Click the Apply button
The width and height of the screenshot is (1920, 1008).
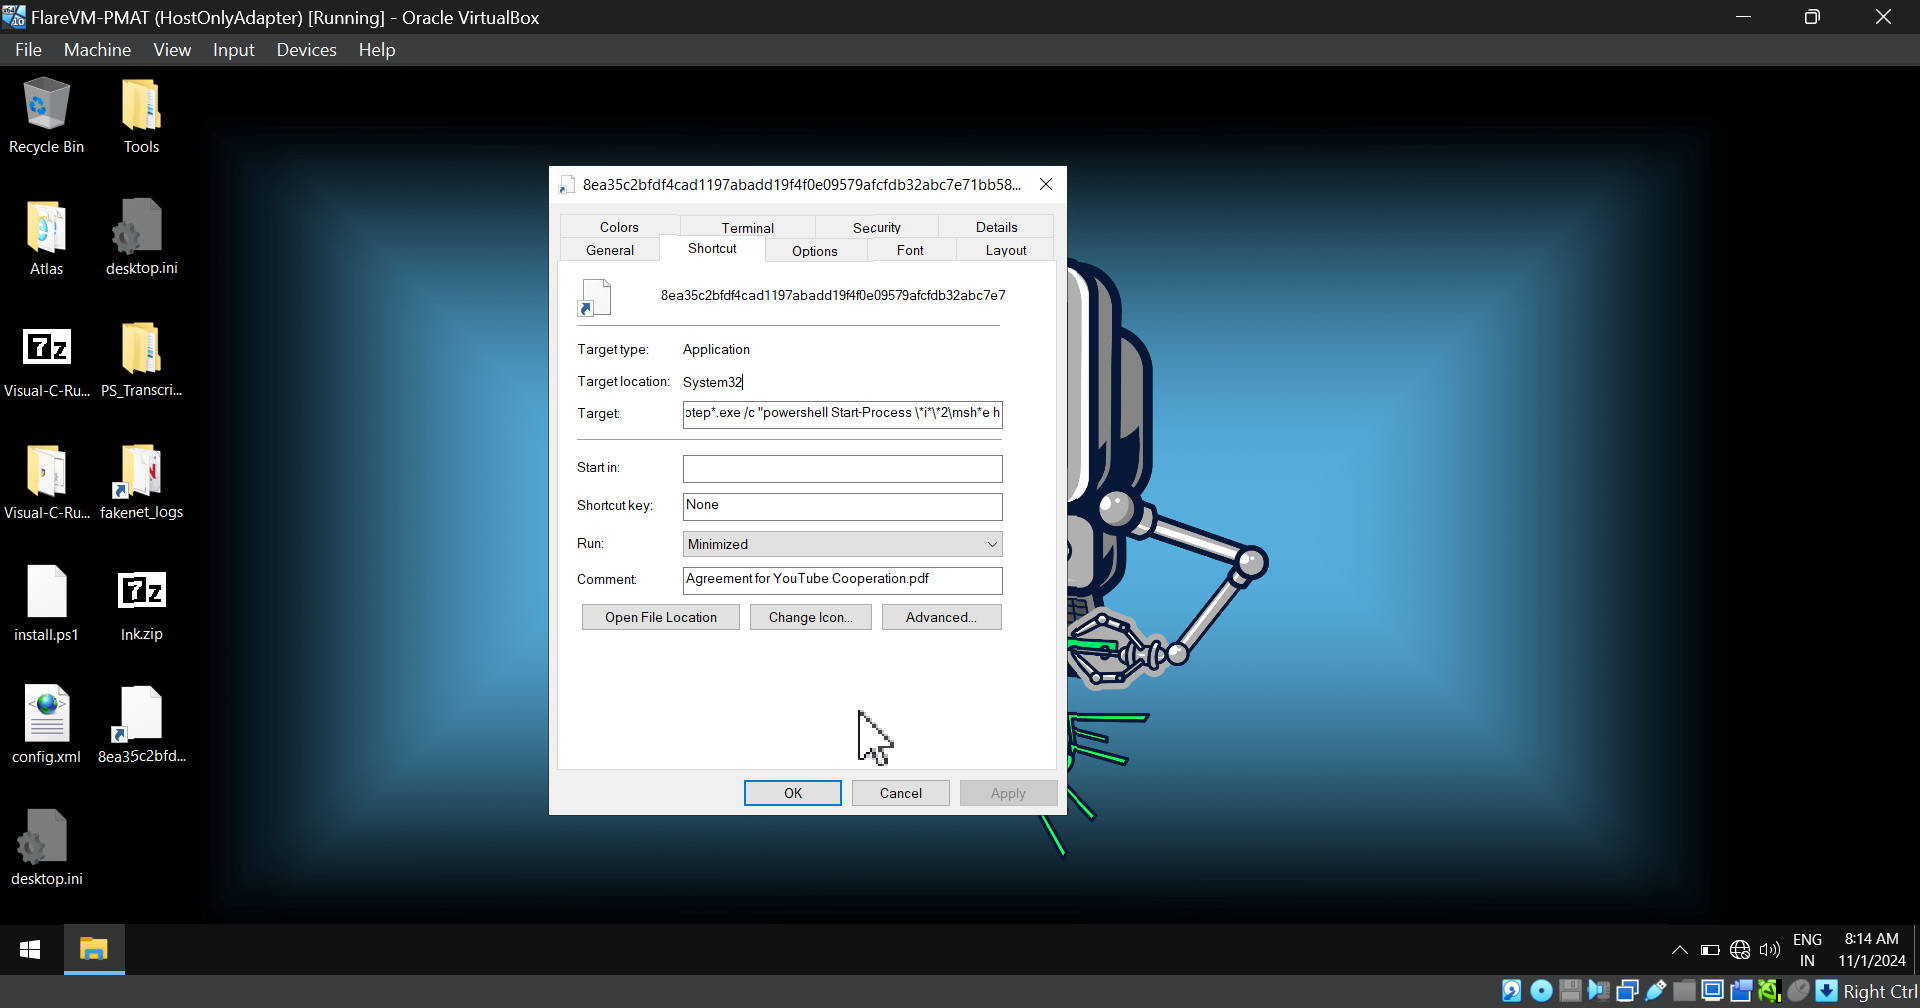1008,793
